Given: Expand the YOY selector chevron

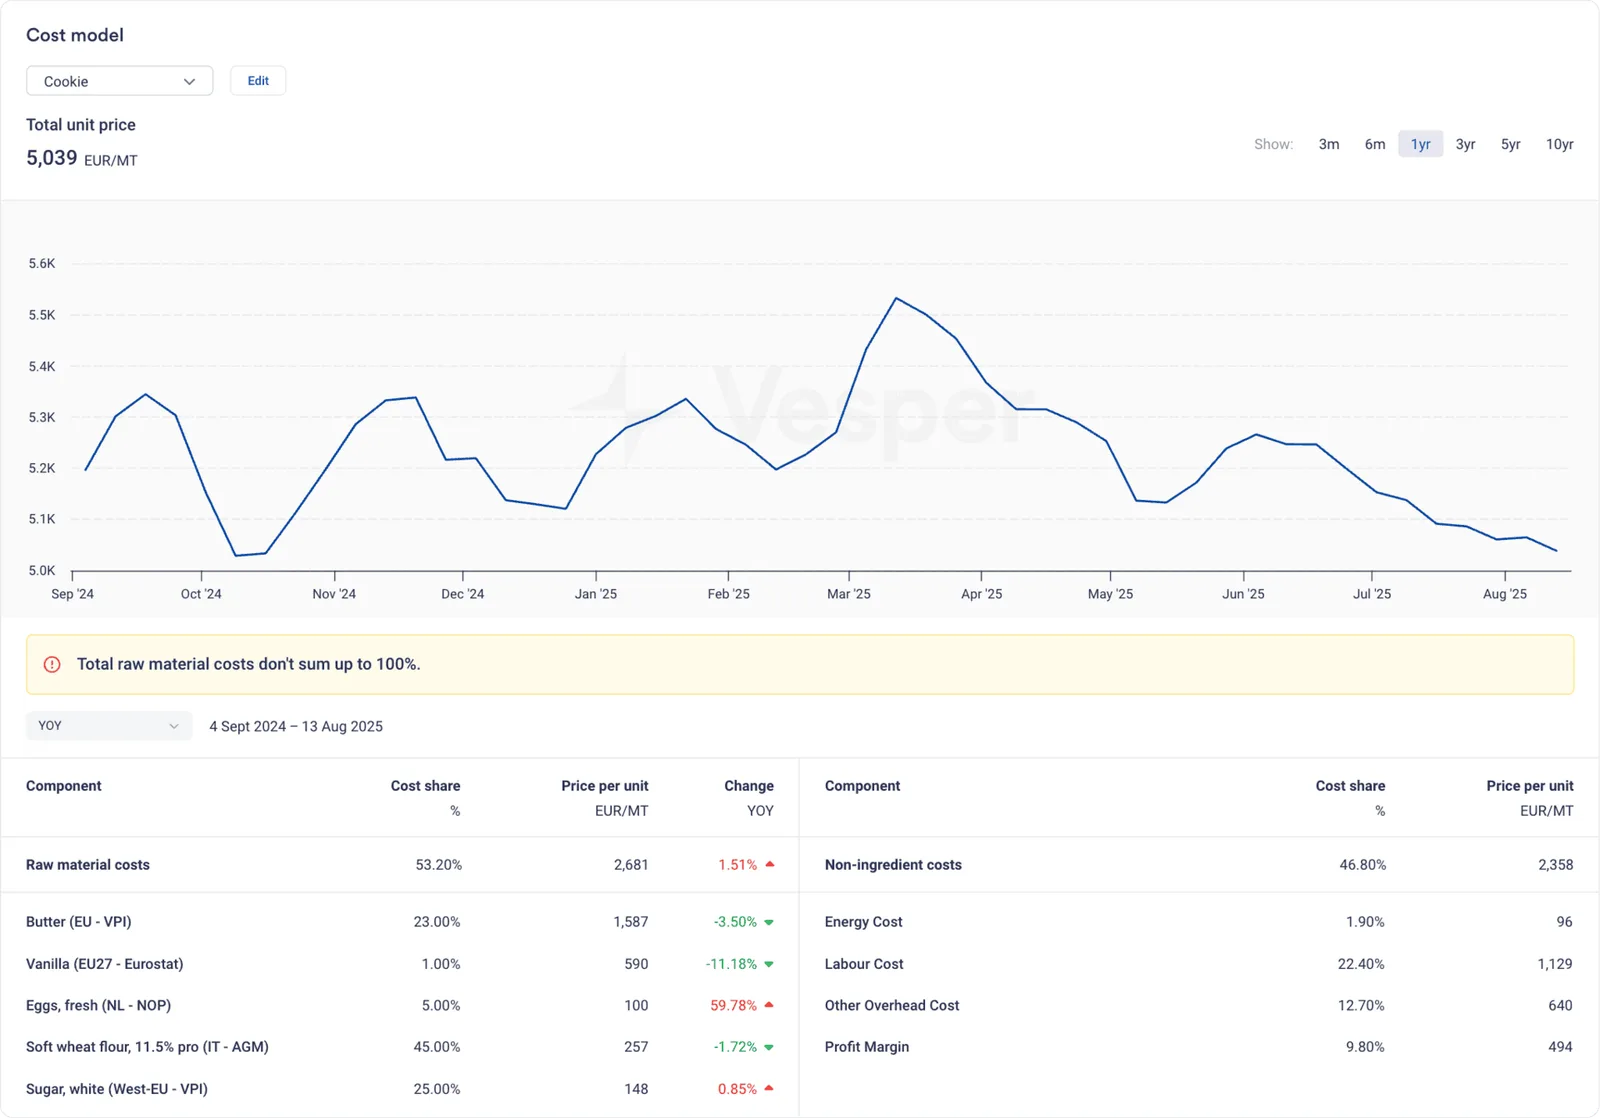Looking at the screenshot, I should click(174, 726).
